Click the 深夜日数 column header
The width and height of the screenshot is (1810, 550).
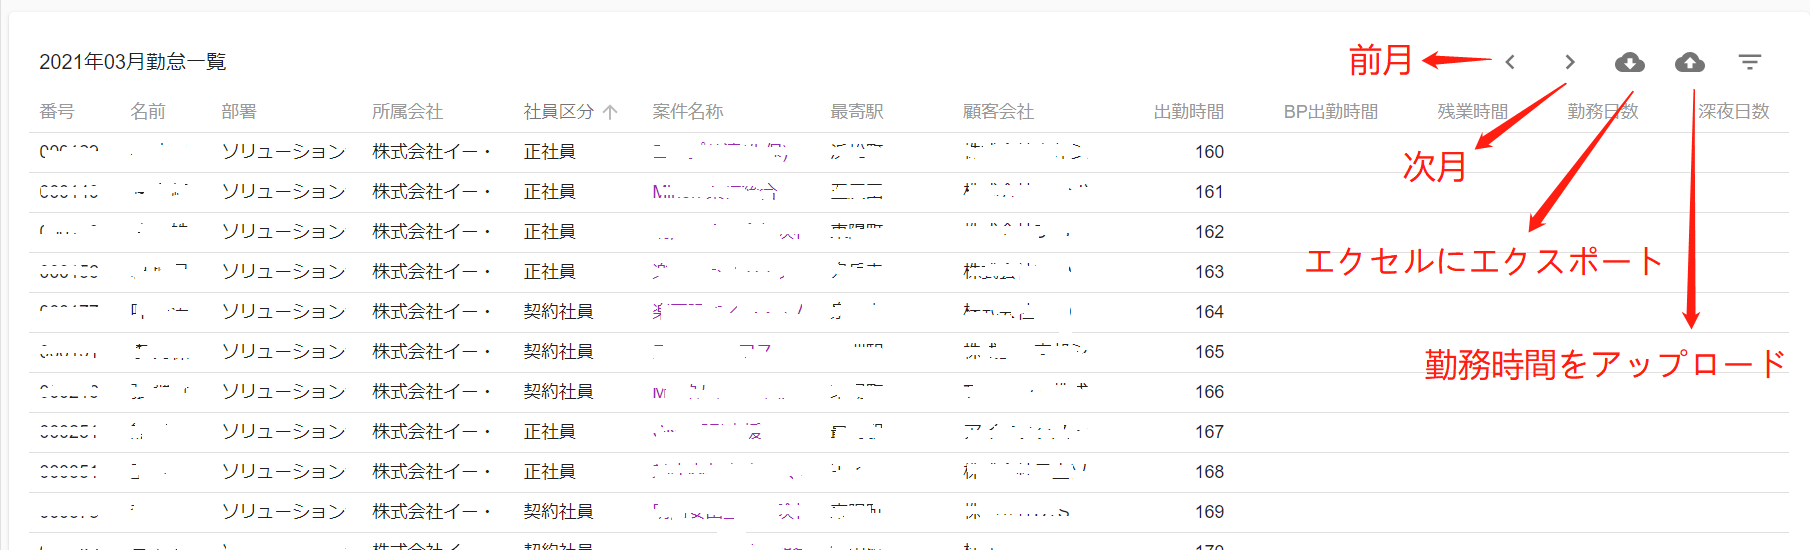coord(1734,112)
